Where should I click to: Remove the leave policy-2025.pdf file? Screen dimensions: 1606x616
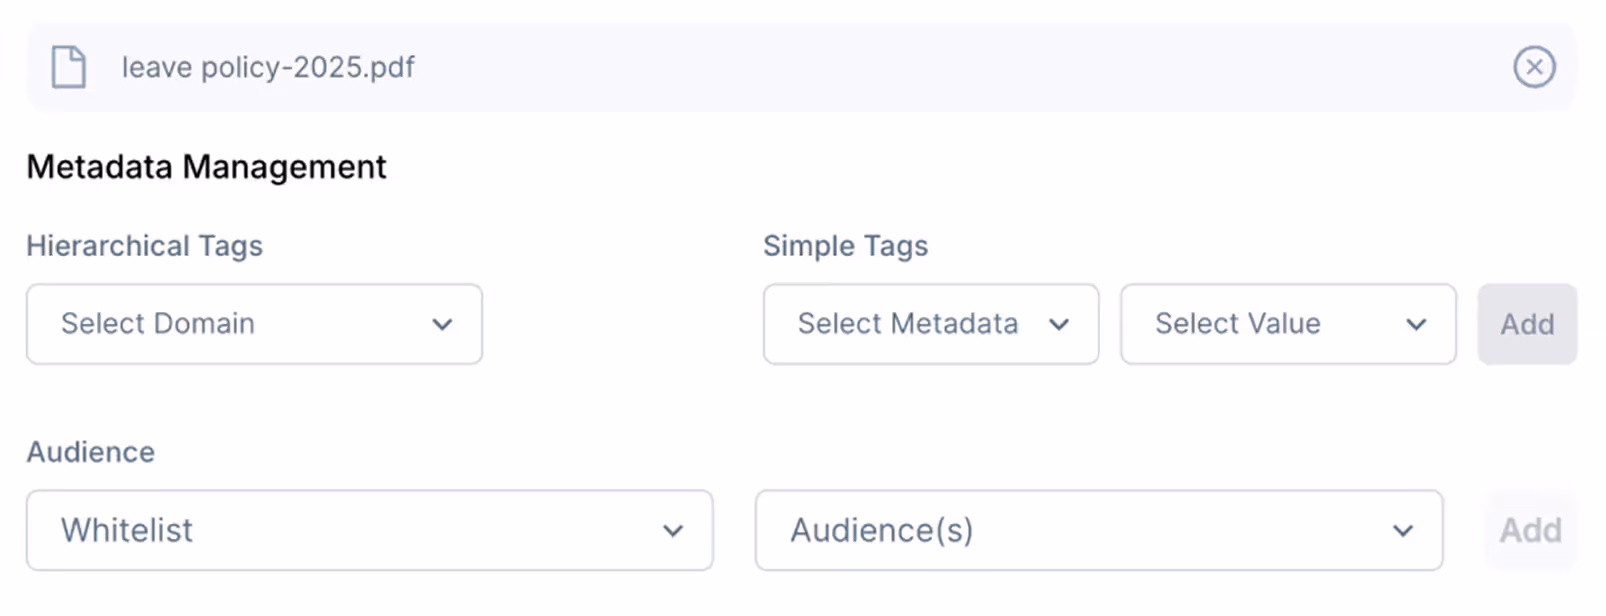pyautogui.click(x=1533, y=67)
